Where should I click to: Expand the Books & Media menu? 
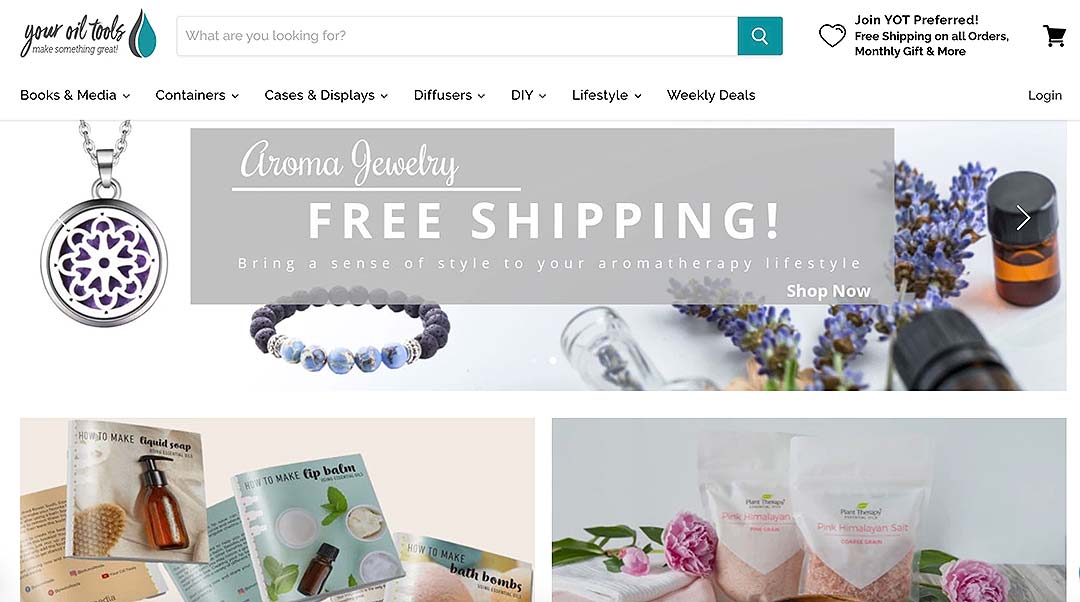click(x=75, y=96)
